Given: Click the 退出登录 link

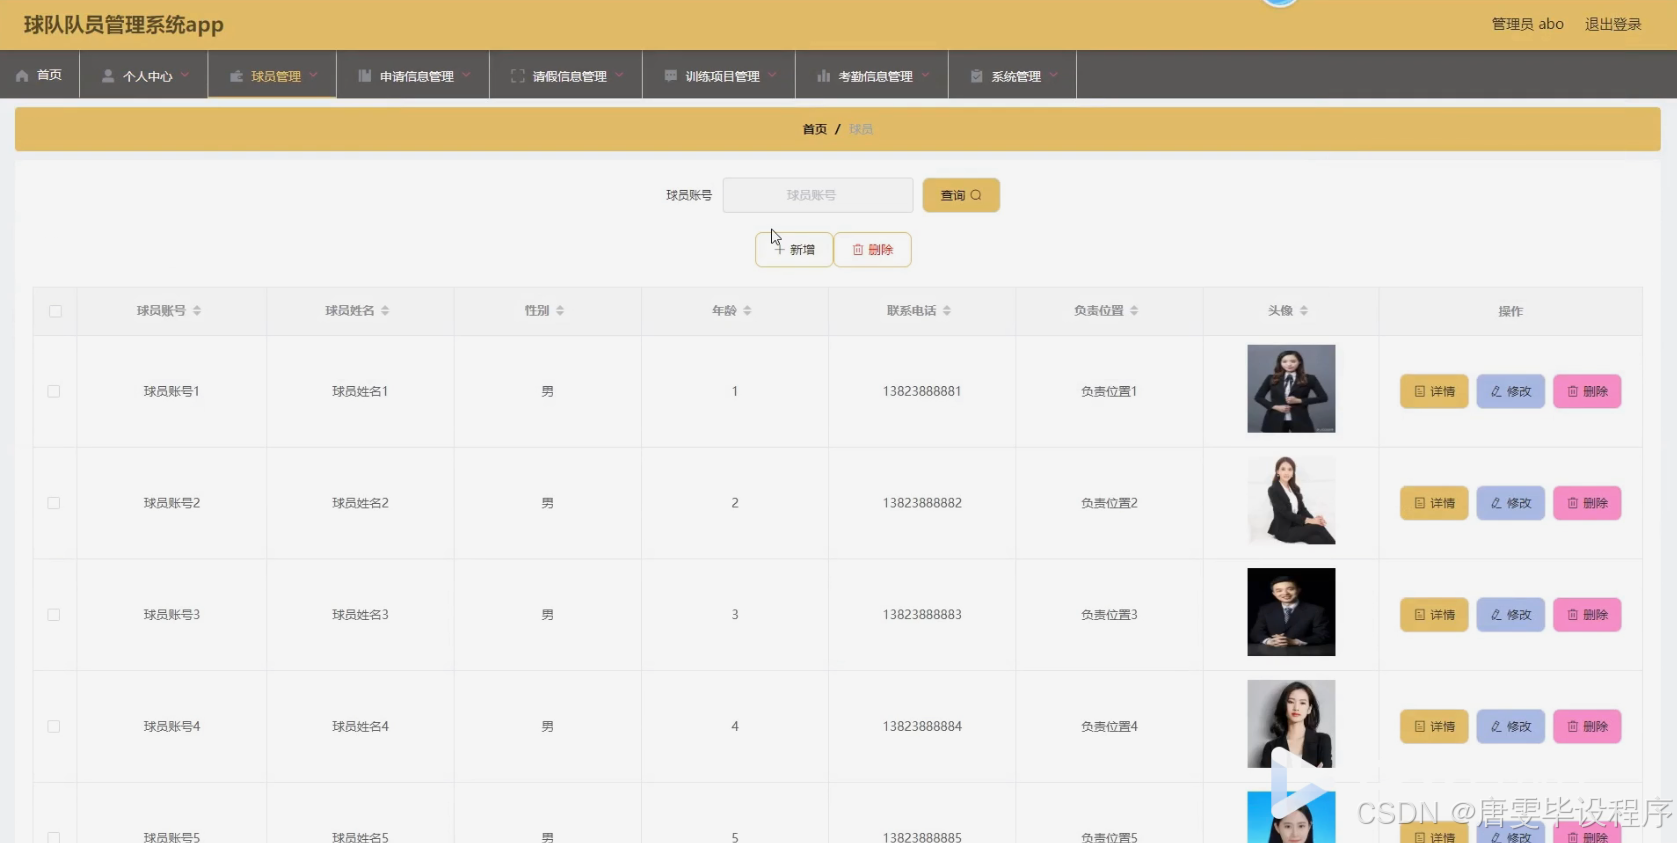Looking at the screenshot, I should (1613, 24).
